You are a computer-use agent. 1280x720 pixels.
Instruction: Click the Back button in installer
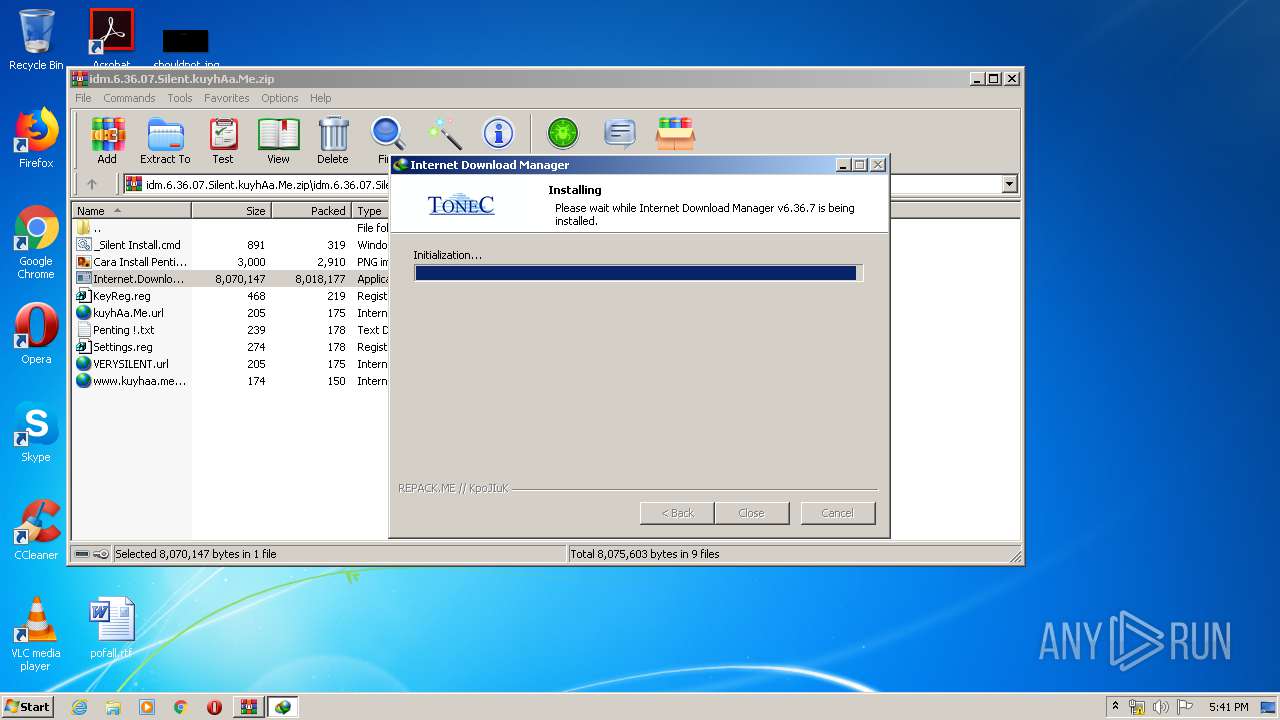pos(677,513)
